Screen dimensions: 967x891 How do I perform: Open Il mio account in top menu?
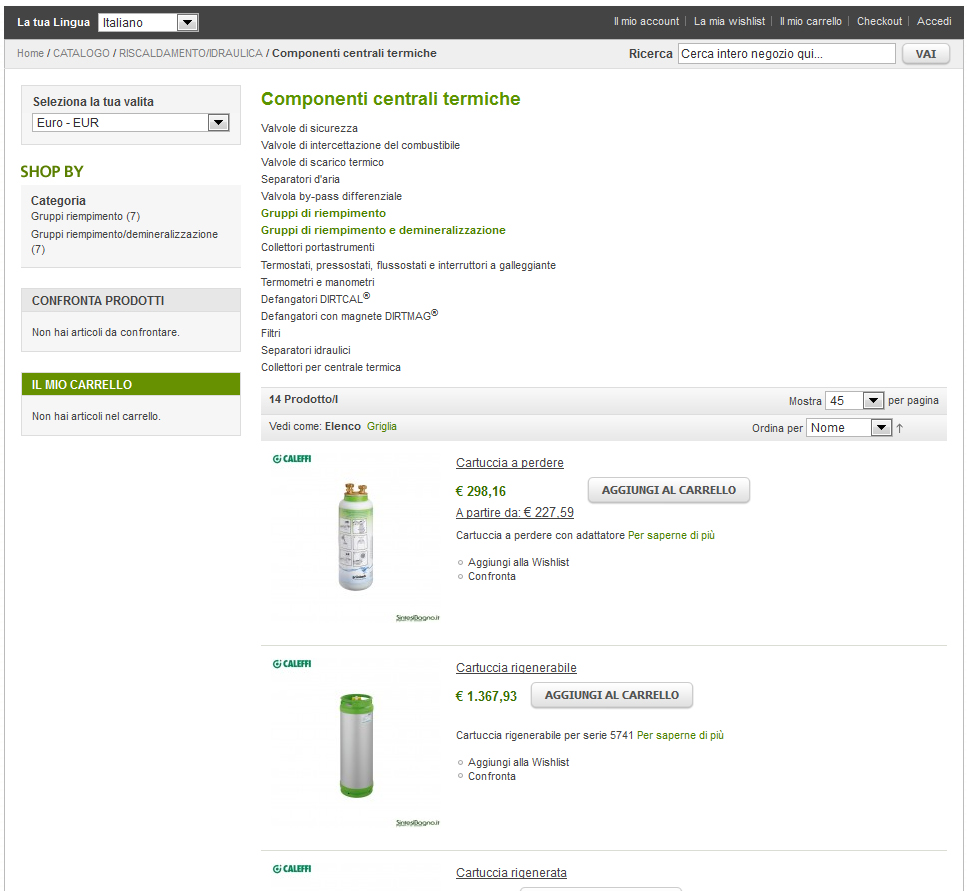(x=646, y=21)
